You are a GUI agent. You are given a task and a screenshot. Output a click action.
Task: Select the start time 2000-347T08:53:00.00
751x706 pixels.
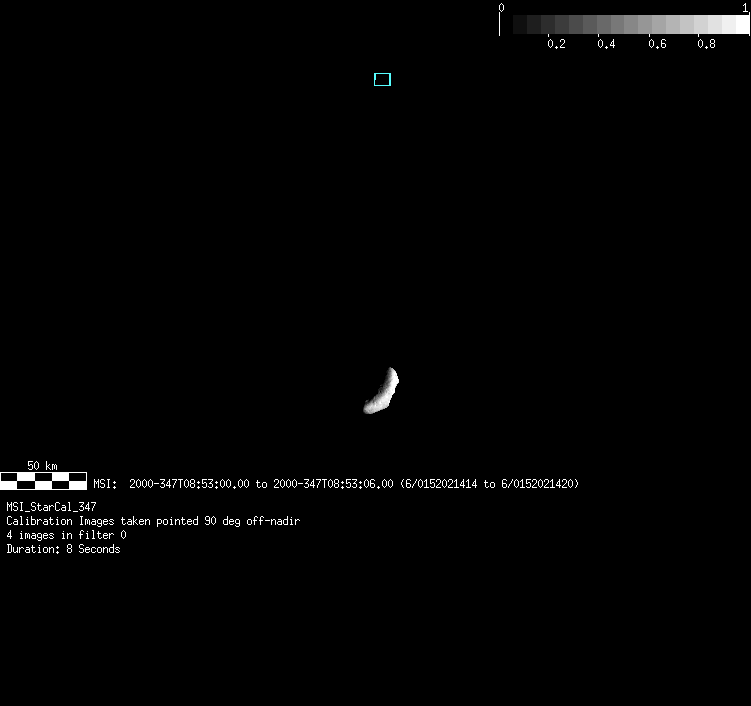click(189, 484)
